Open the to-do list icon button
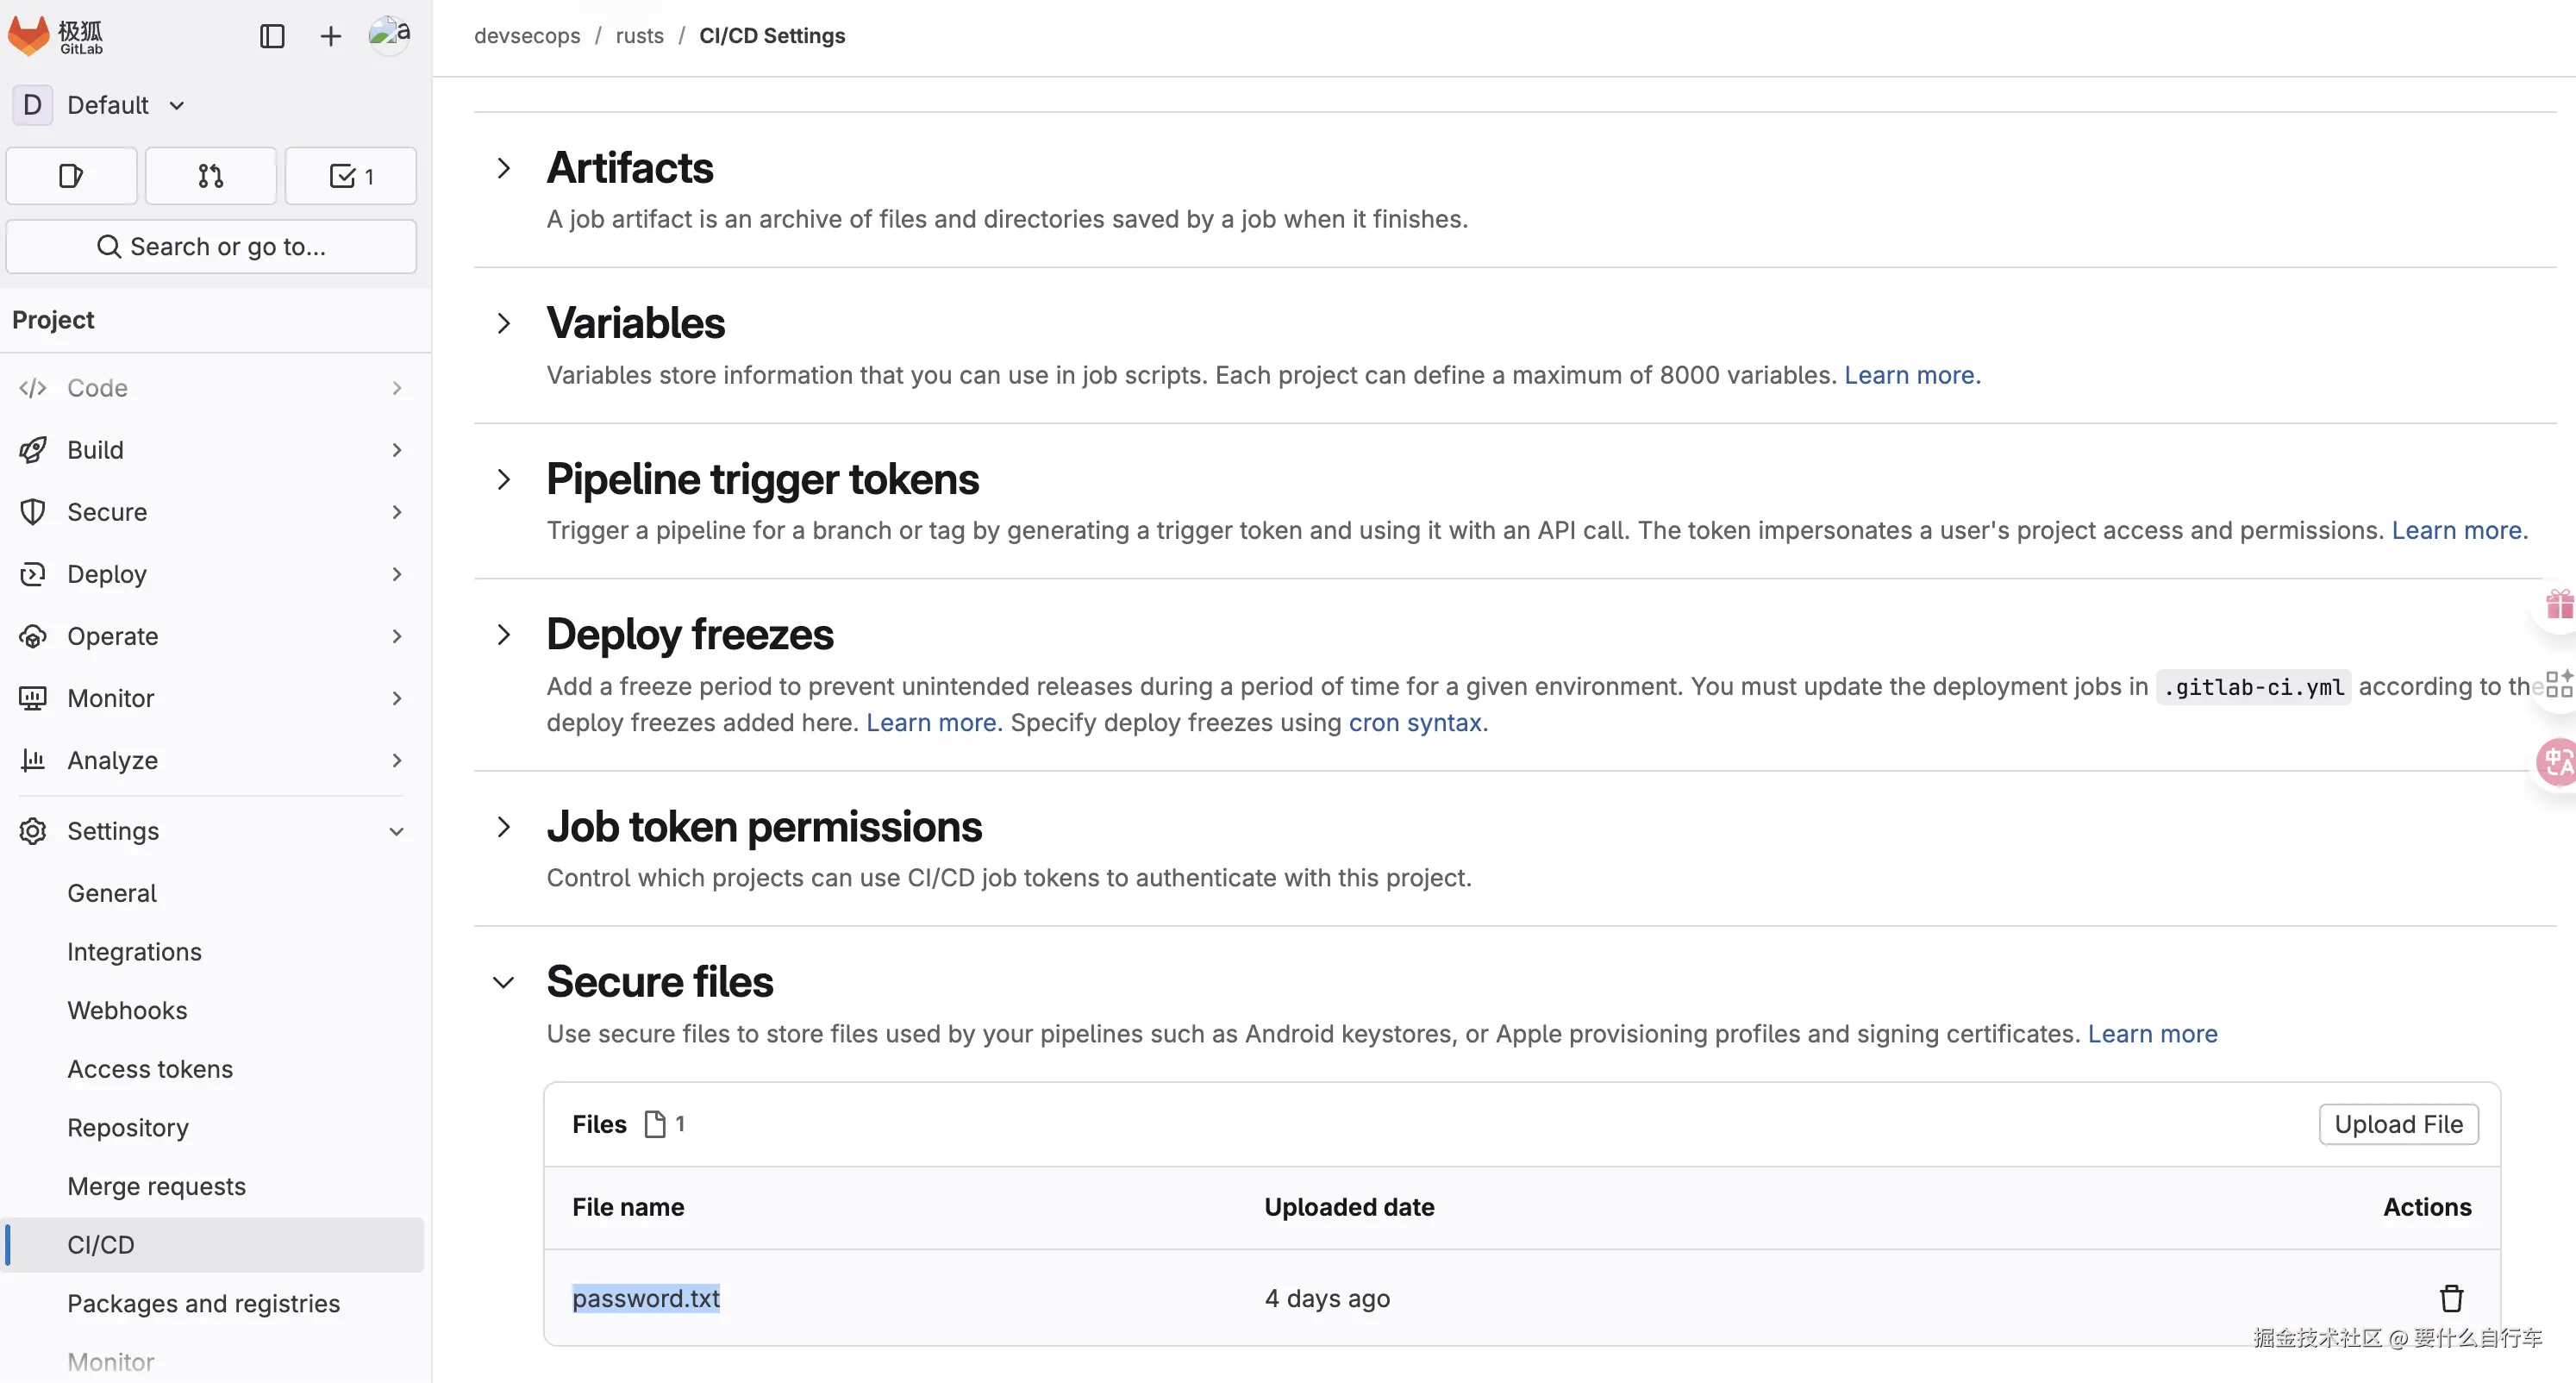The width and height of the screenshot is (2576, 1383). [x=350, y=176]
